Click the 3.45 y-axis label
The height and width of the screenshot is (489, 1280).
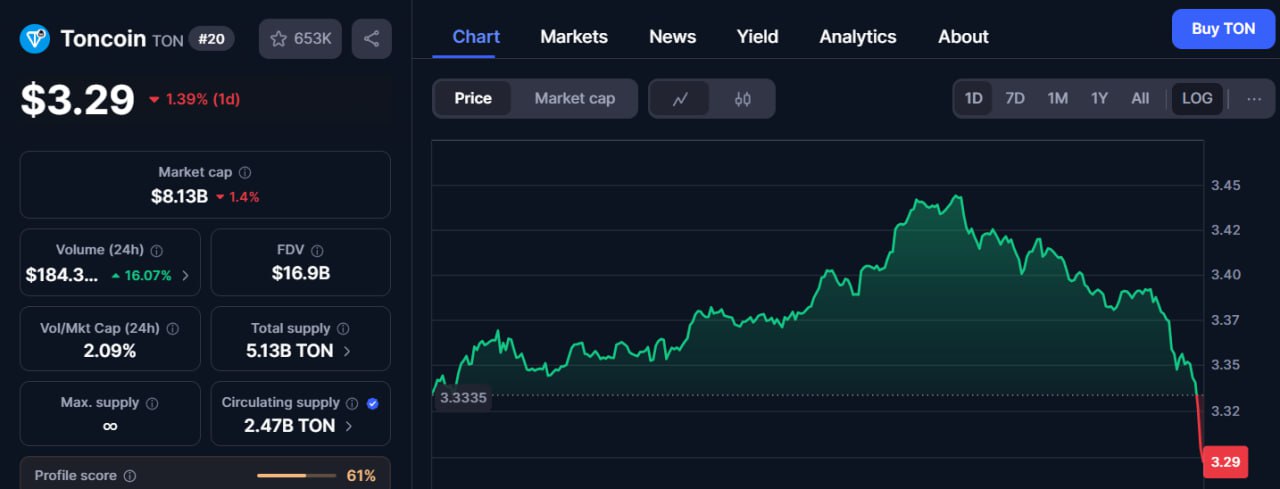click(1225, 185)
